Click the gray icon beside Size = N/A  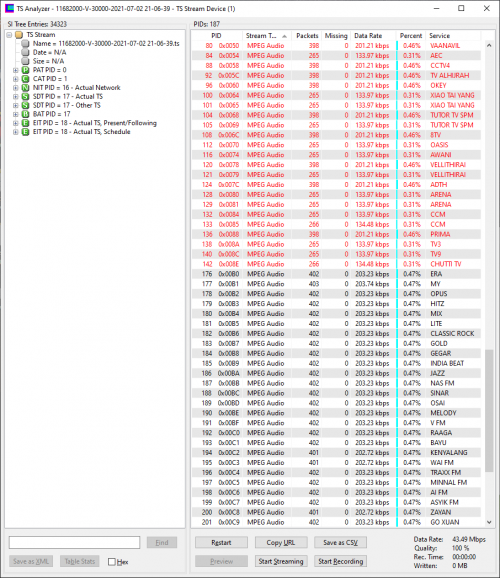coord(25,61)
